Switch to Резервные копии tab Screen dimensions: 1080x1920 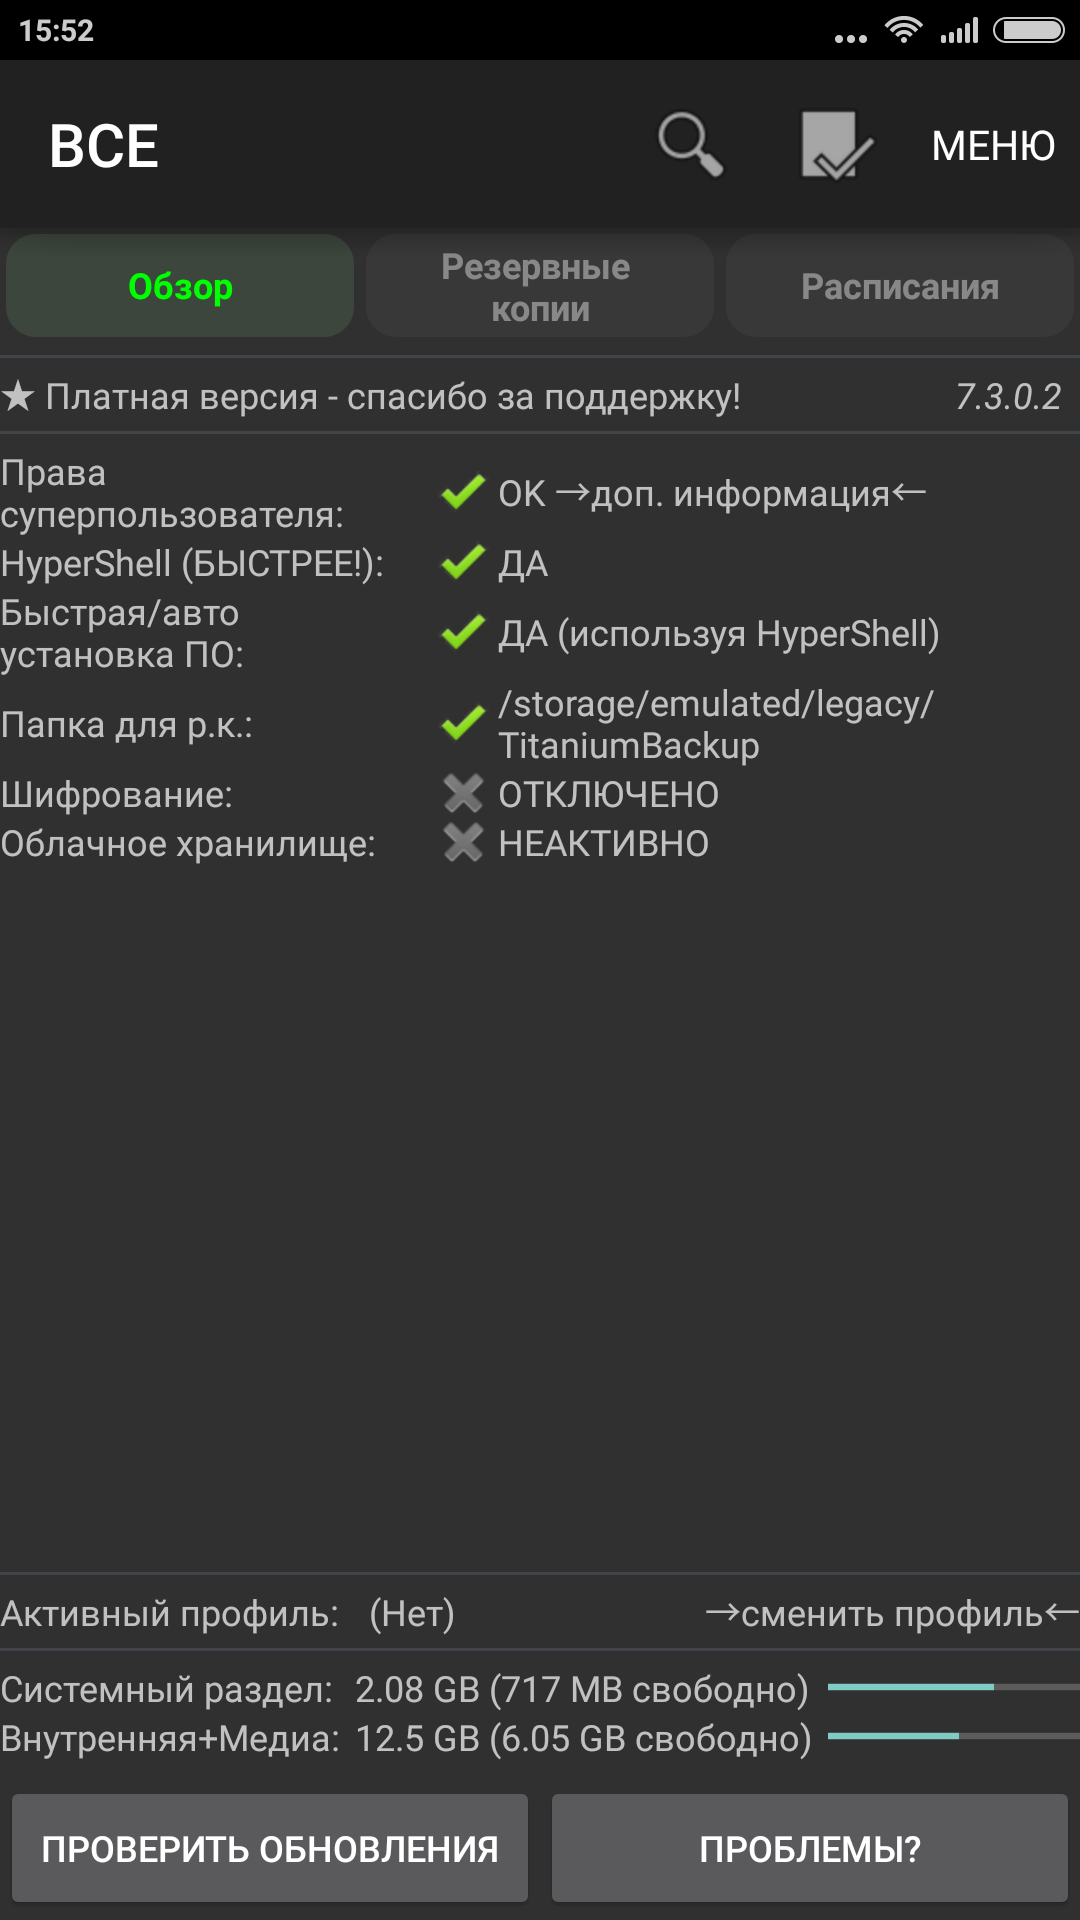click(540, 287)
